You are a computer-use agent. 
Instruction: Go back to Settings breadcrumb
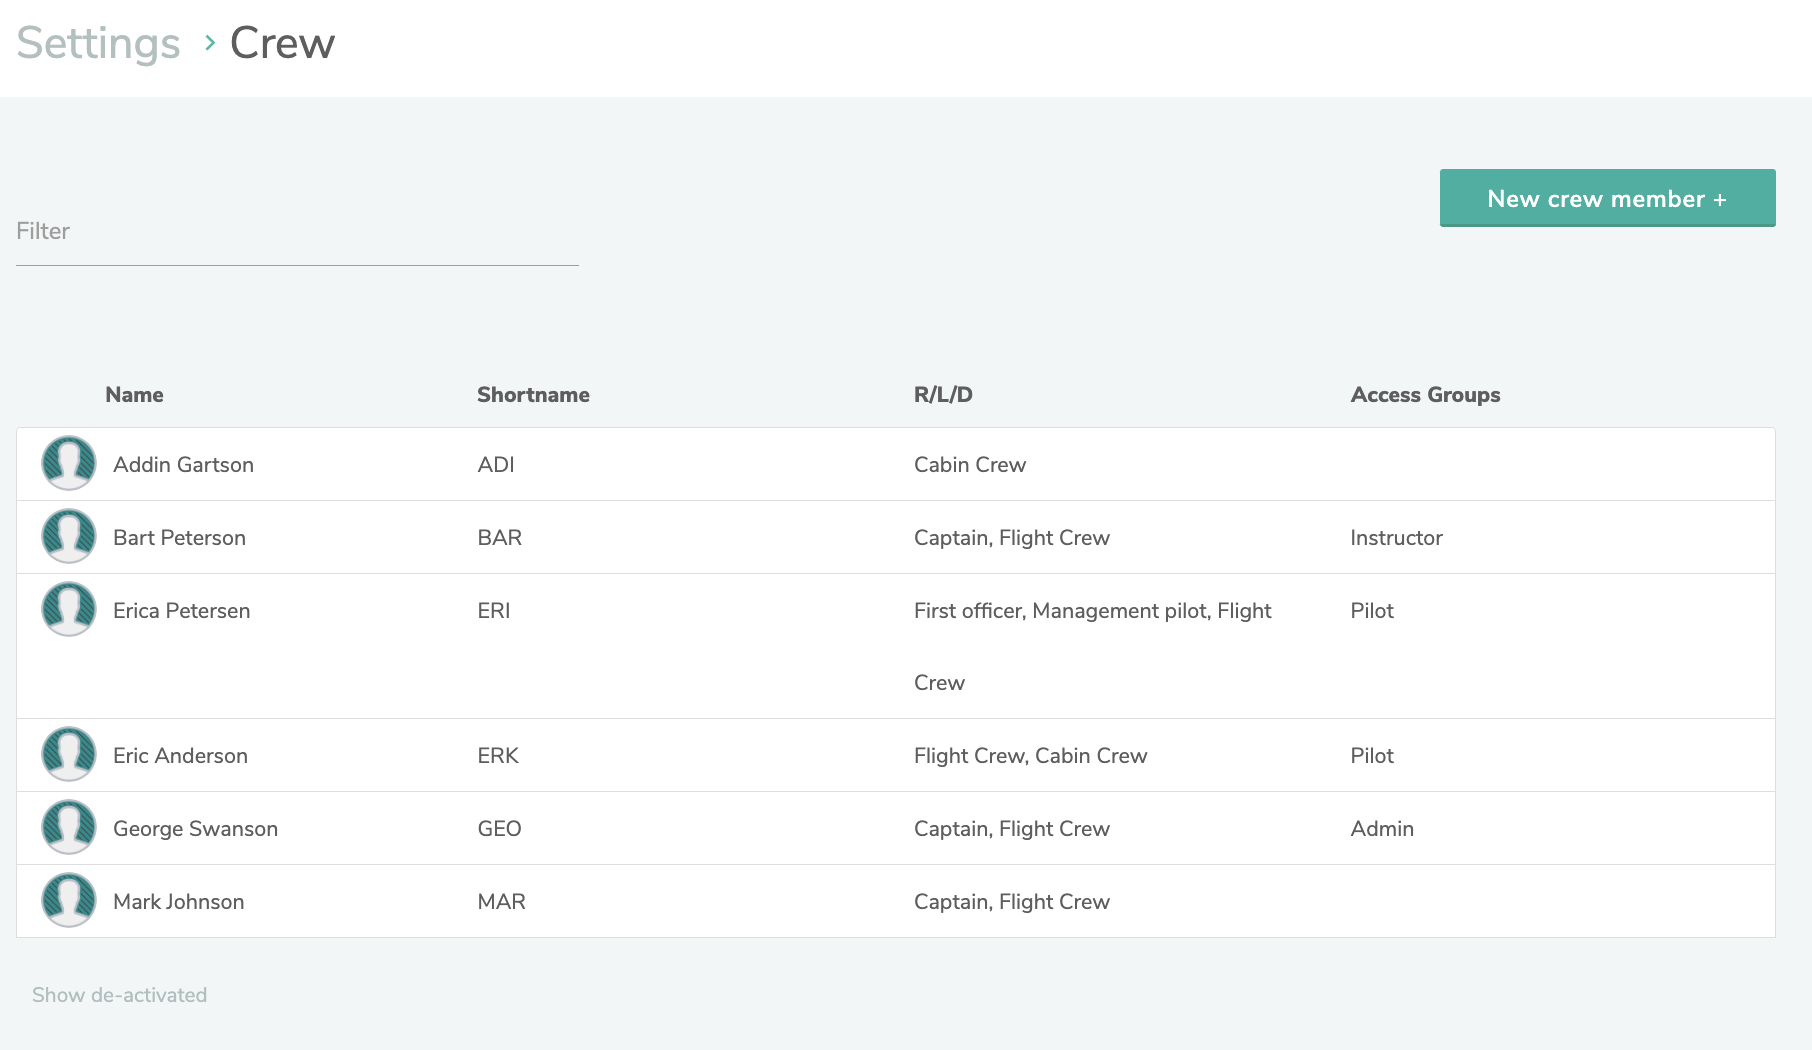(x=98, y=43)
